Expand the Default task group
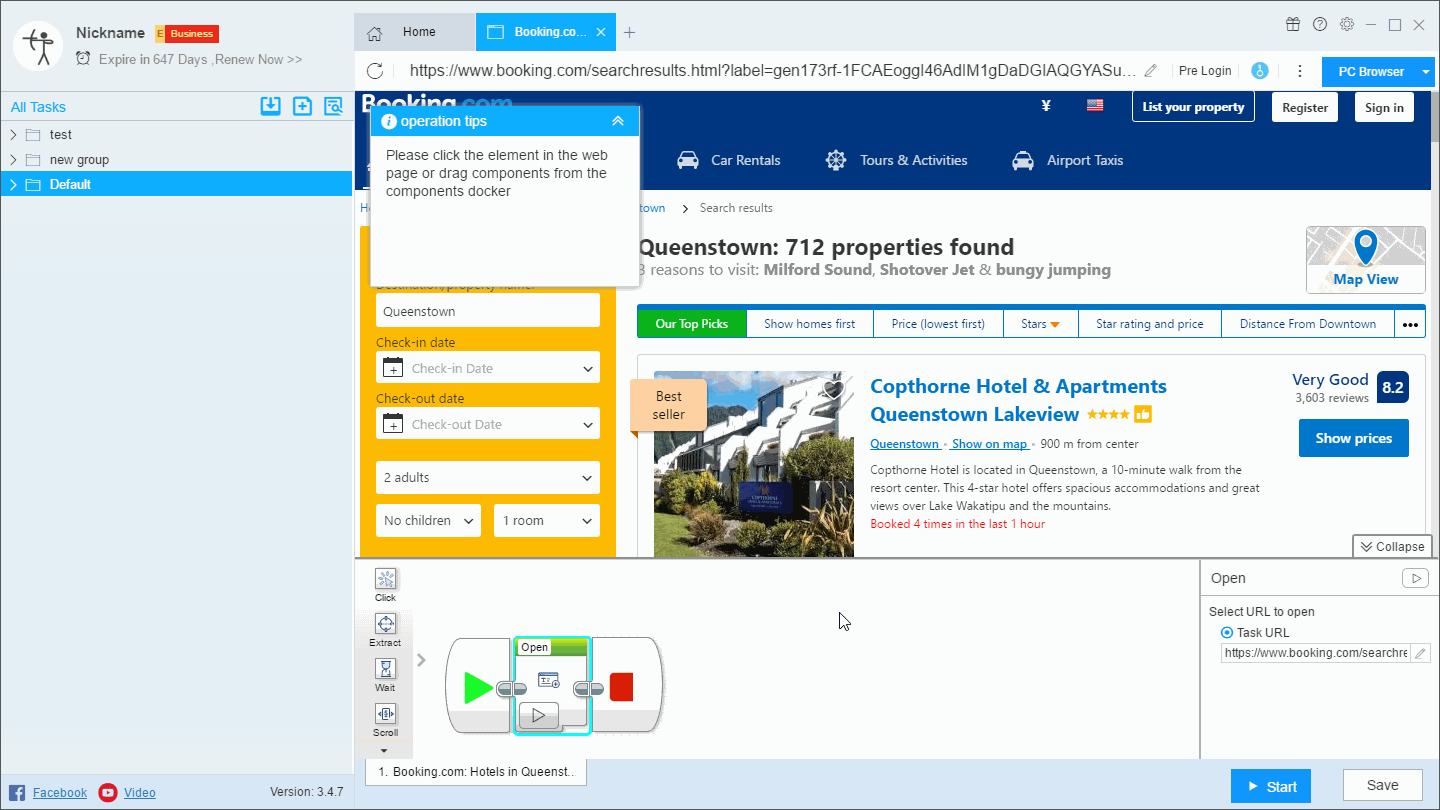Image resolution: width=1440 pixels, height=810 pixels. click(x=13, y=184)
